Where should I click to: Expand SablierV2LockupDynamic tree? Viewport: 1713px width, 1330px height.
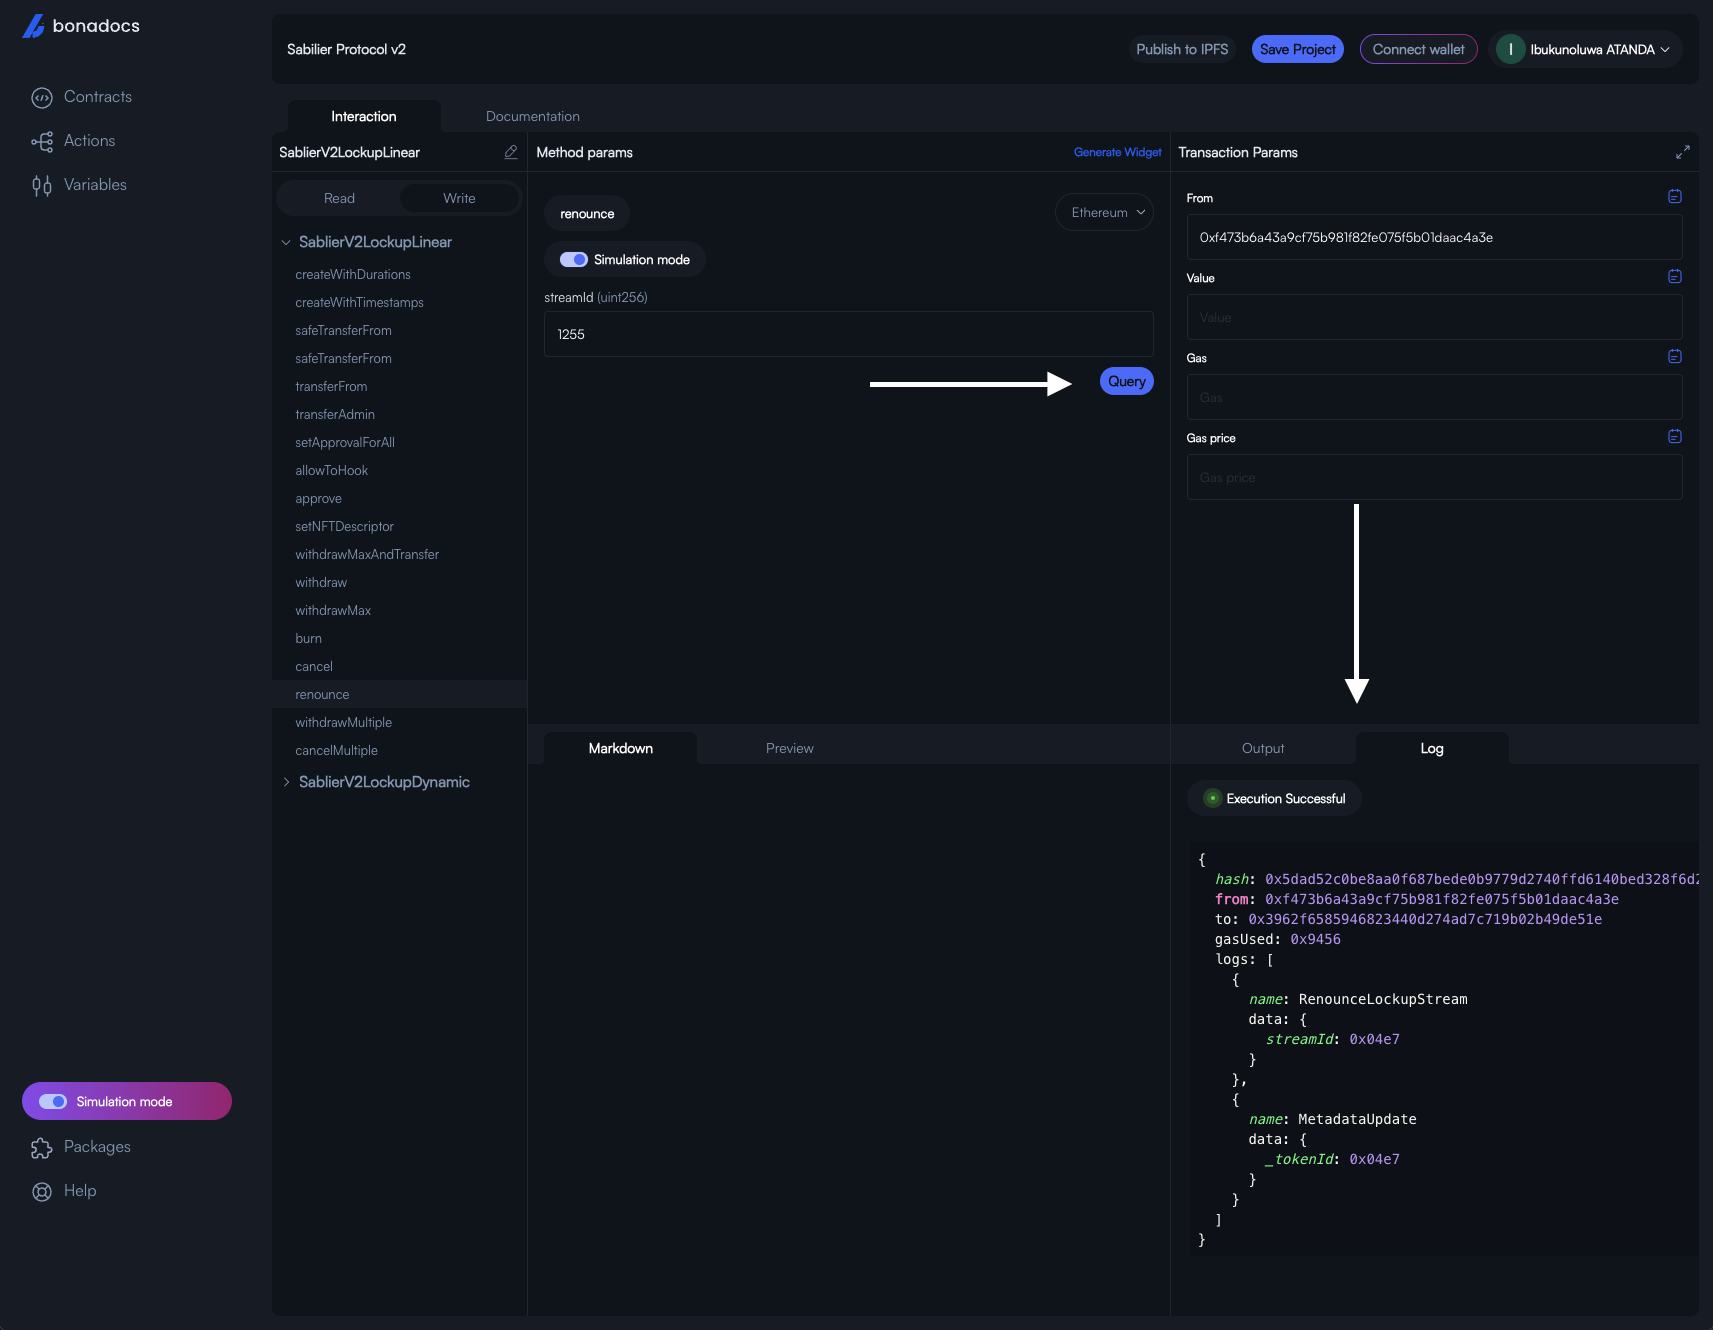pyautogui.click(x=286, y=782)
